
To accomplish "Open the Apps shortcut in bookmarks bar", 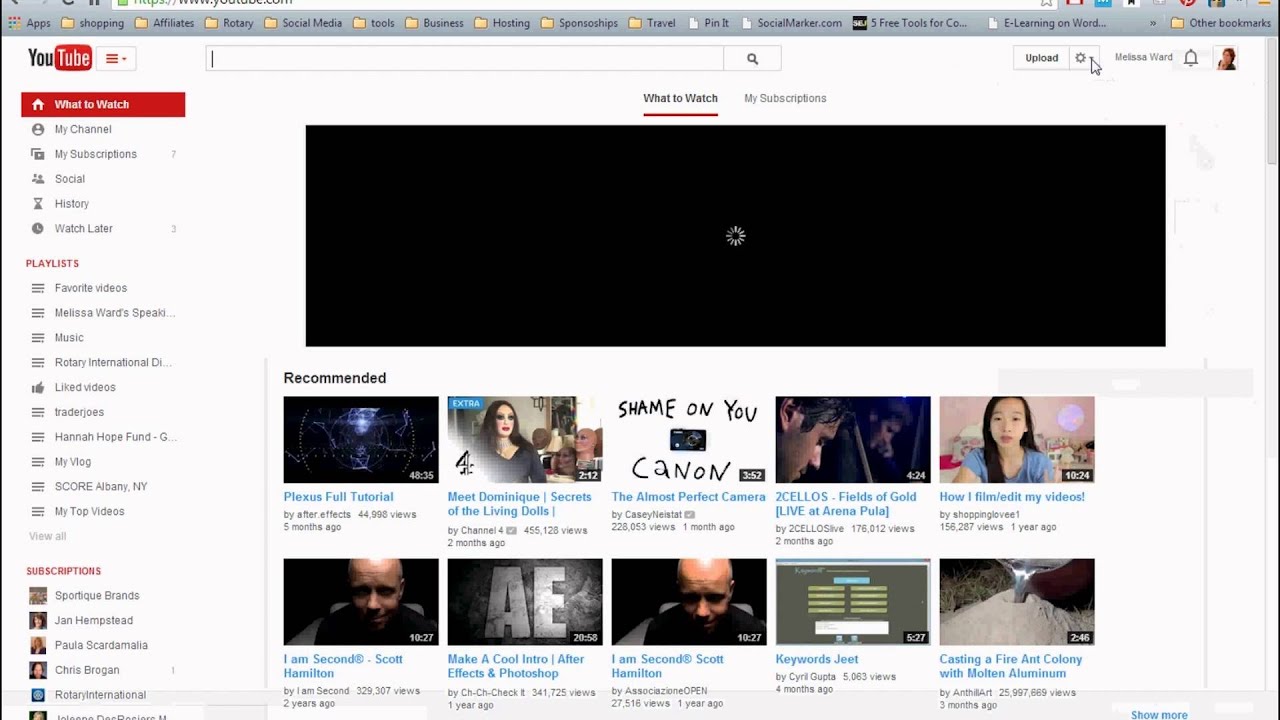I will 29,23.
